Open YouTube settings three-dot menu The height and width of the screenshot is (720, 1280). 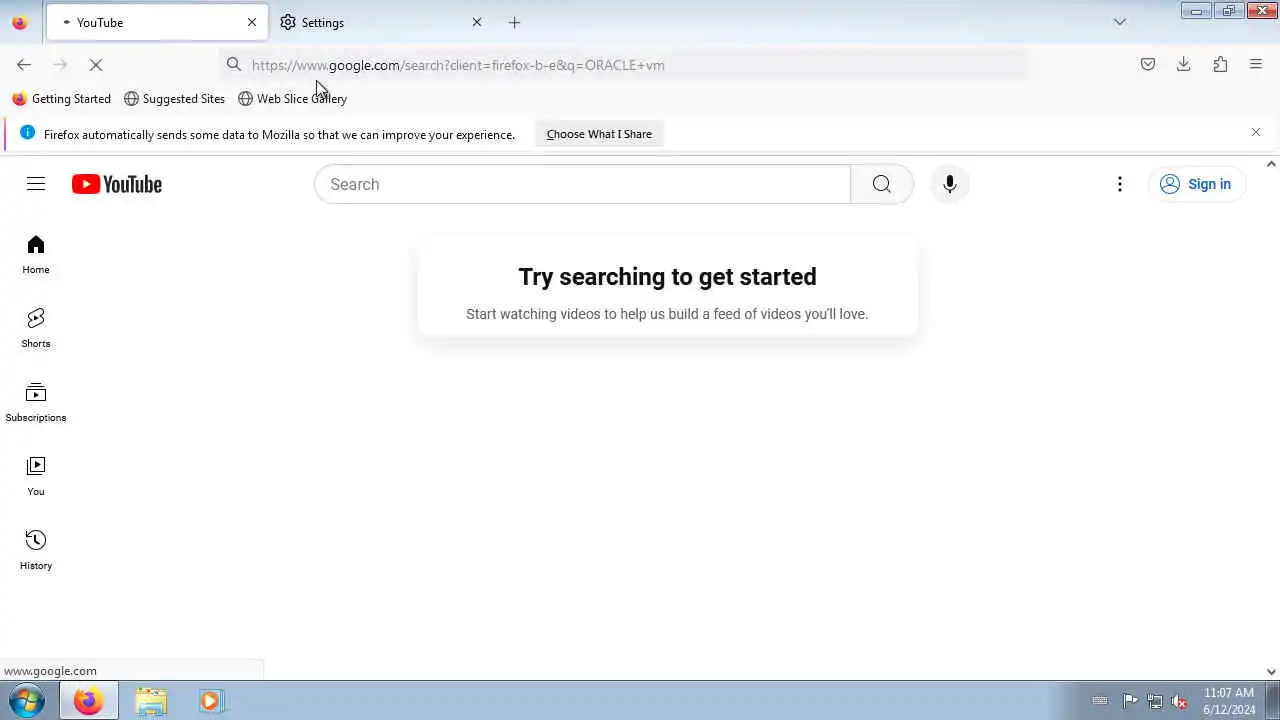[1120, 184]
